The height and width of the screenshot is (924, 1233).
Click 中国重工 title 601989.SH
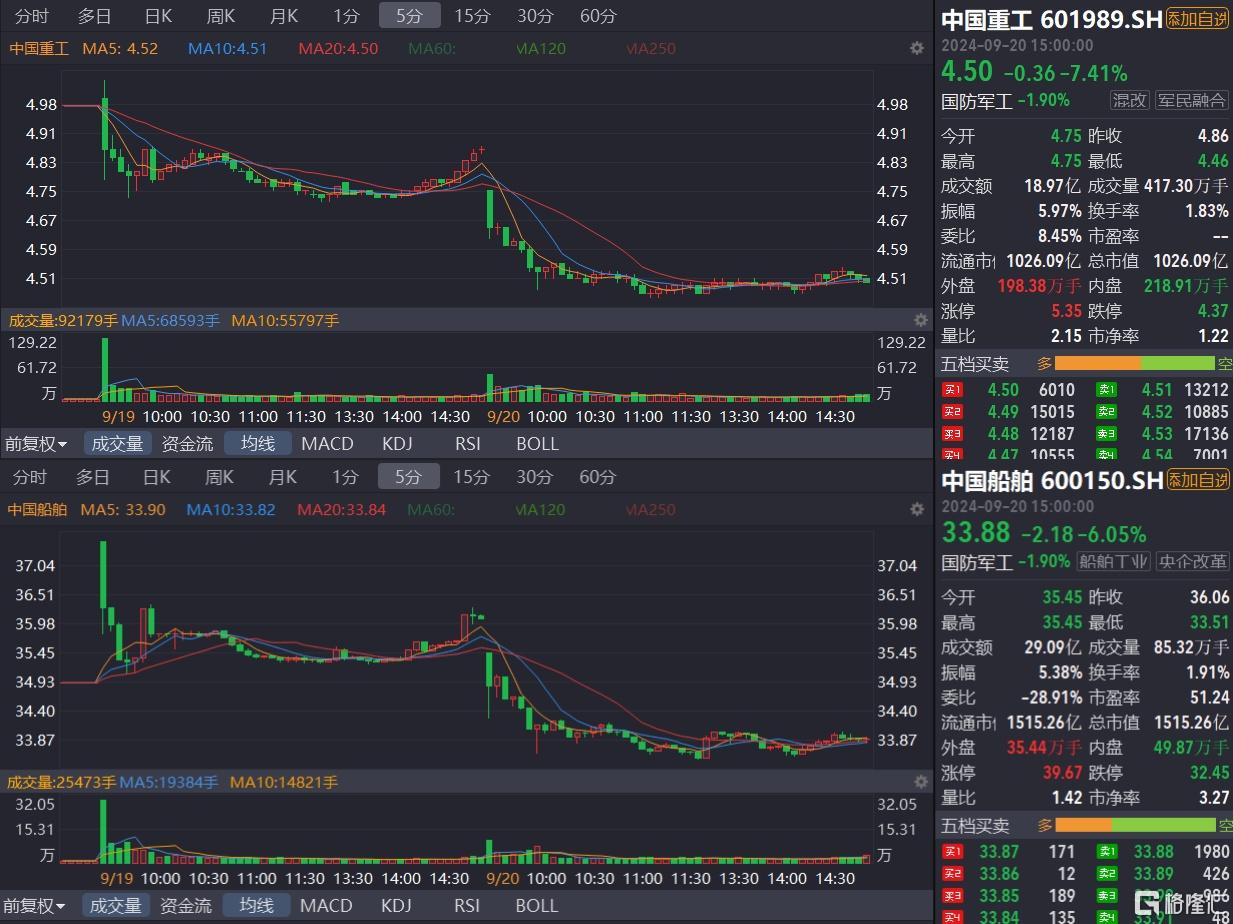click(x=1052, y=19)
